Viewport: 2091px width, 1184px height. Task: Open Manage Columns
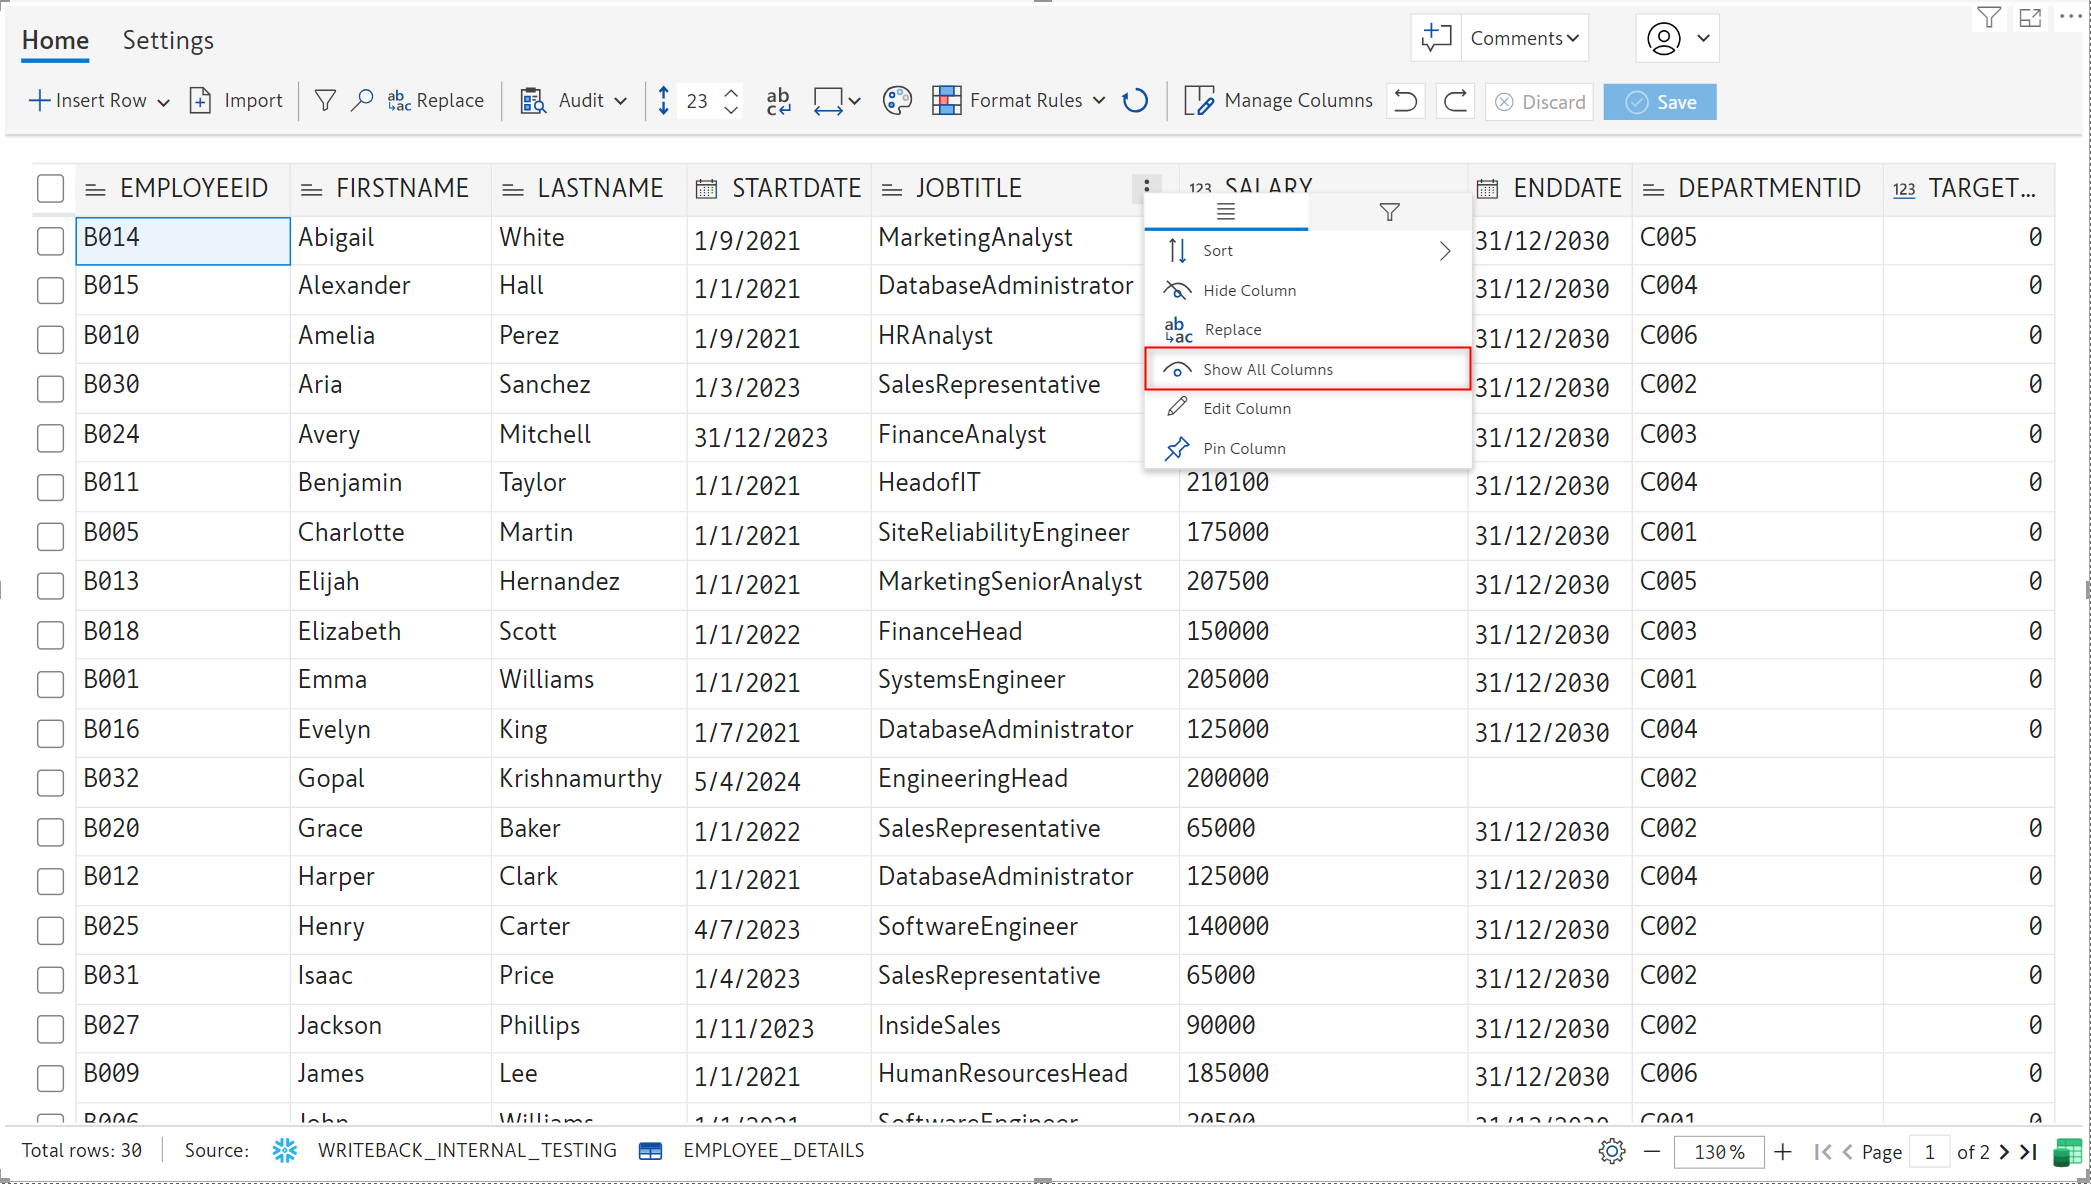tap(1278, 101)
